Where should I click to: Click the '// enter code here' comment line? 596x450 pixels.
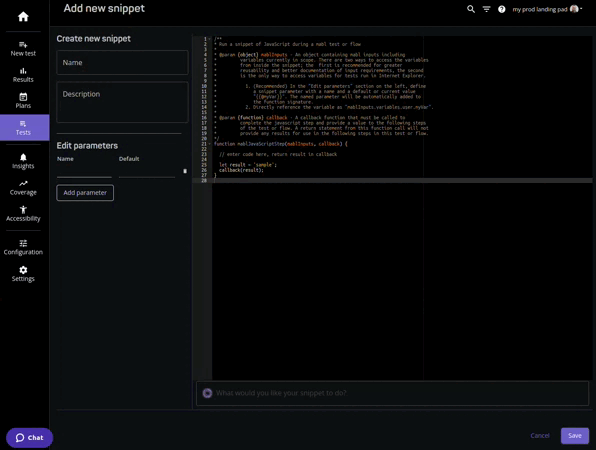click(x=278, y=154)
